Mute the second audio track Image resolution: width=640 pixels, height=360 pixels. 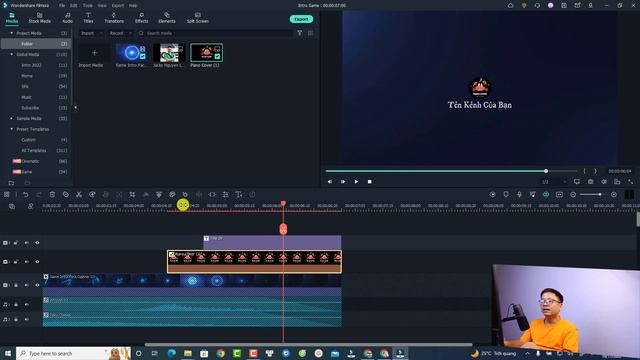[x=27, y=319]
